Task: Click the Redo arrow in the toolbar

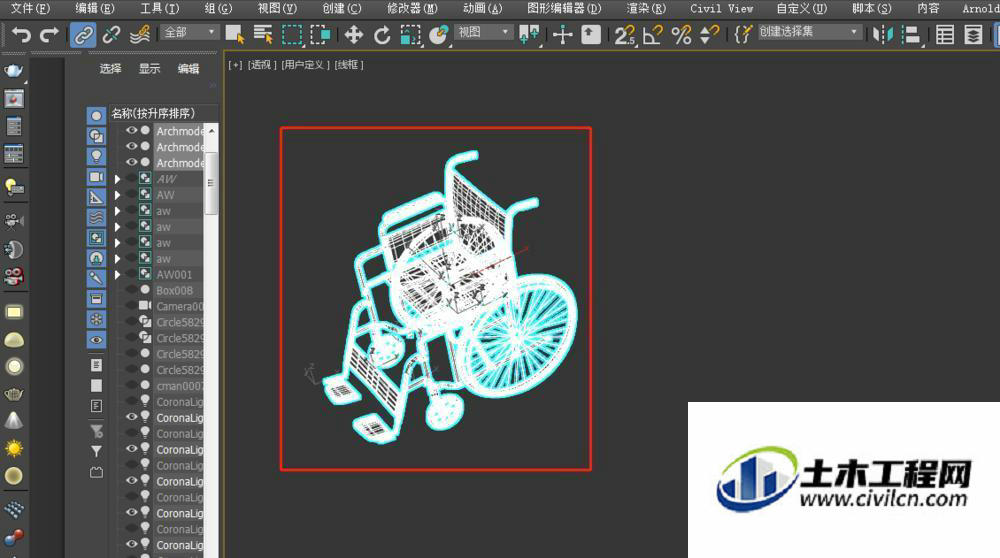Action: [x=50, y=34]
